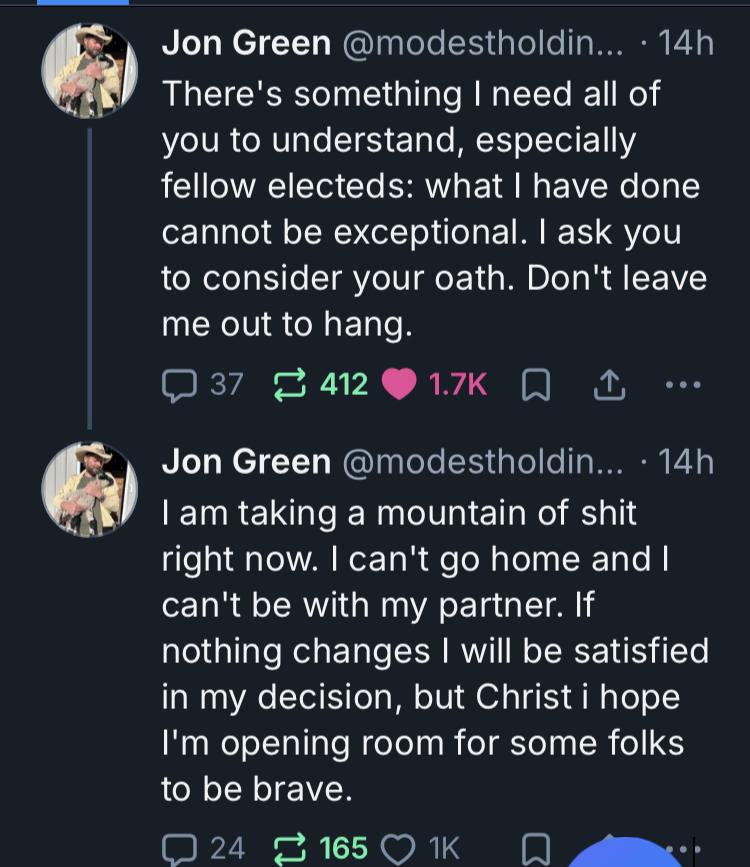Open Jon Green name on 'be brave' tweet

[x=246, y=461]
